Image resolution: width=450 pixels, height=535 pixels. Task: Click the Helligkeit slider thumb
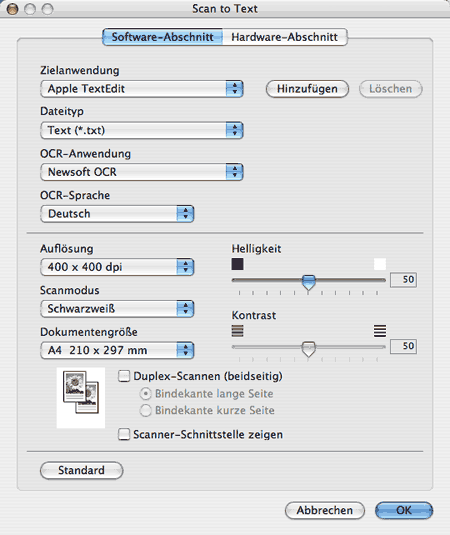pos(309,283)
